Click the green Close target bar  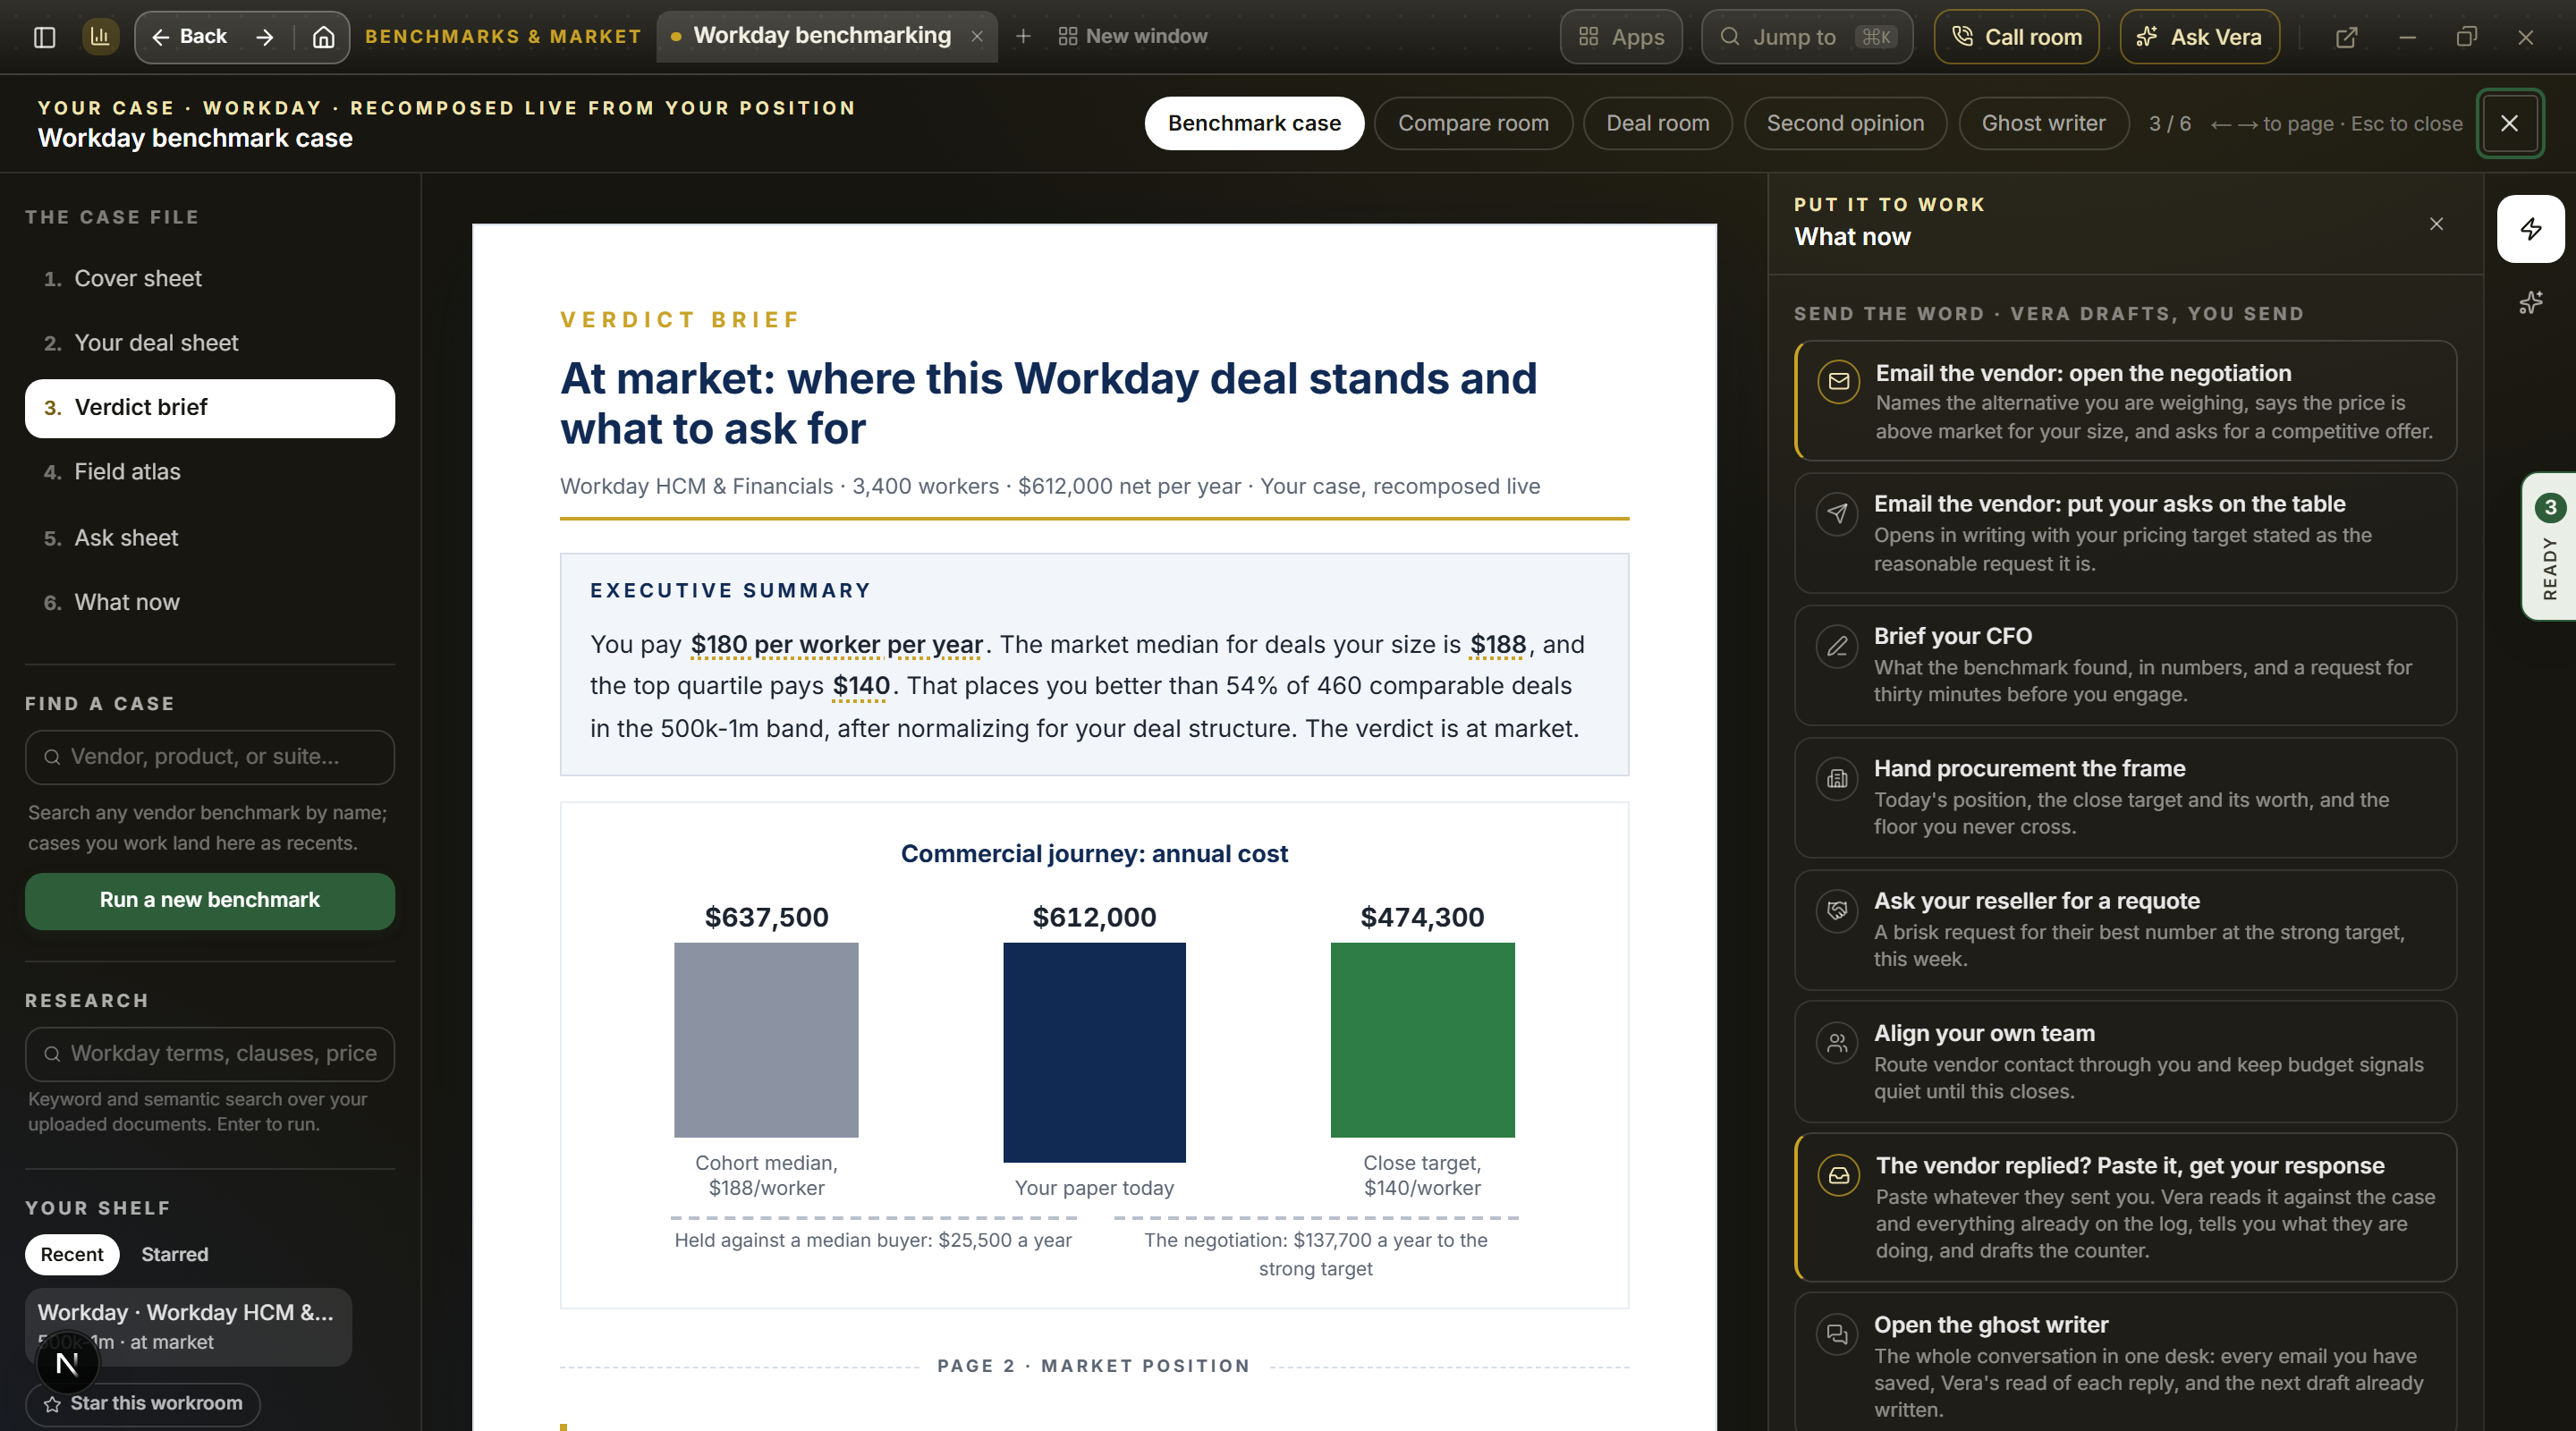(1422, 1040)
